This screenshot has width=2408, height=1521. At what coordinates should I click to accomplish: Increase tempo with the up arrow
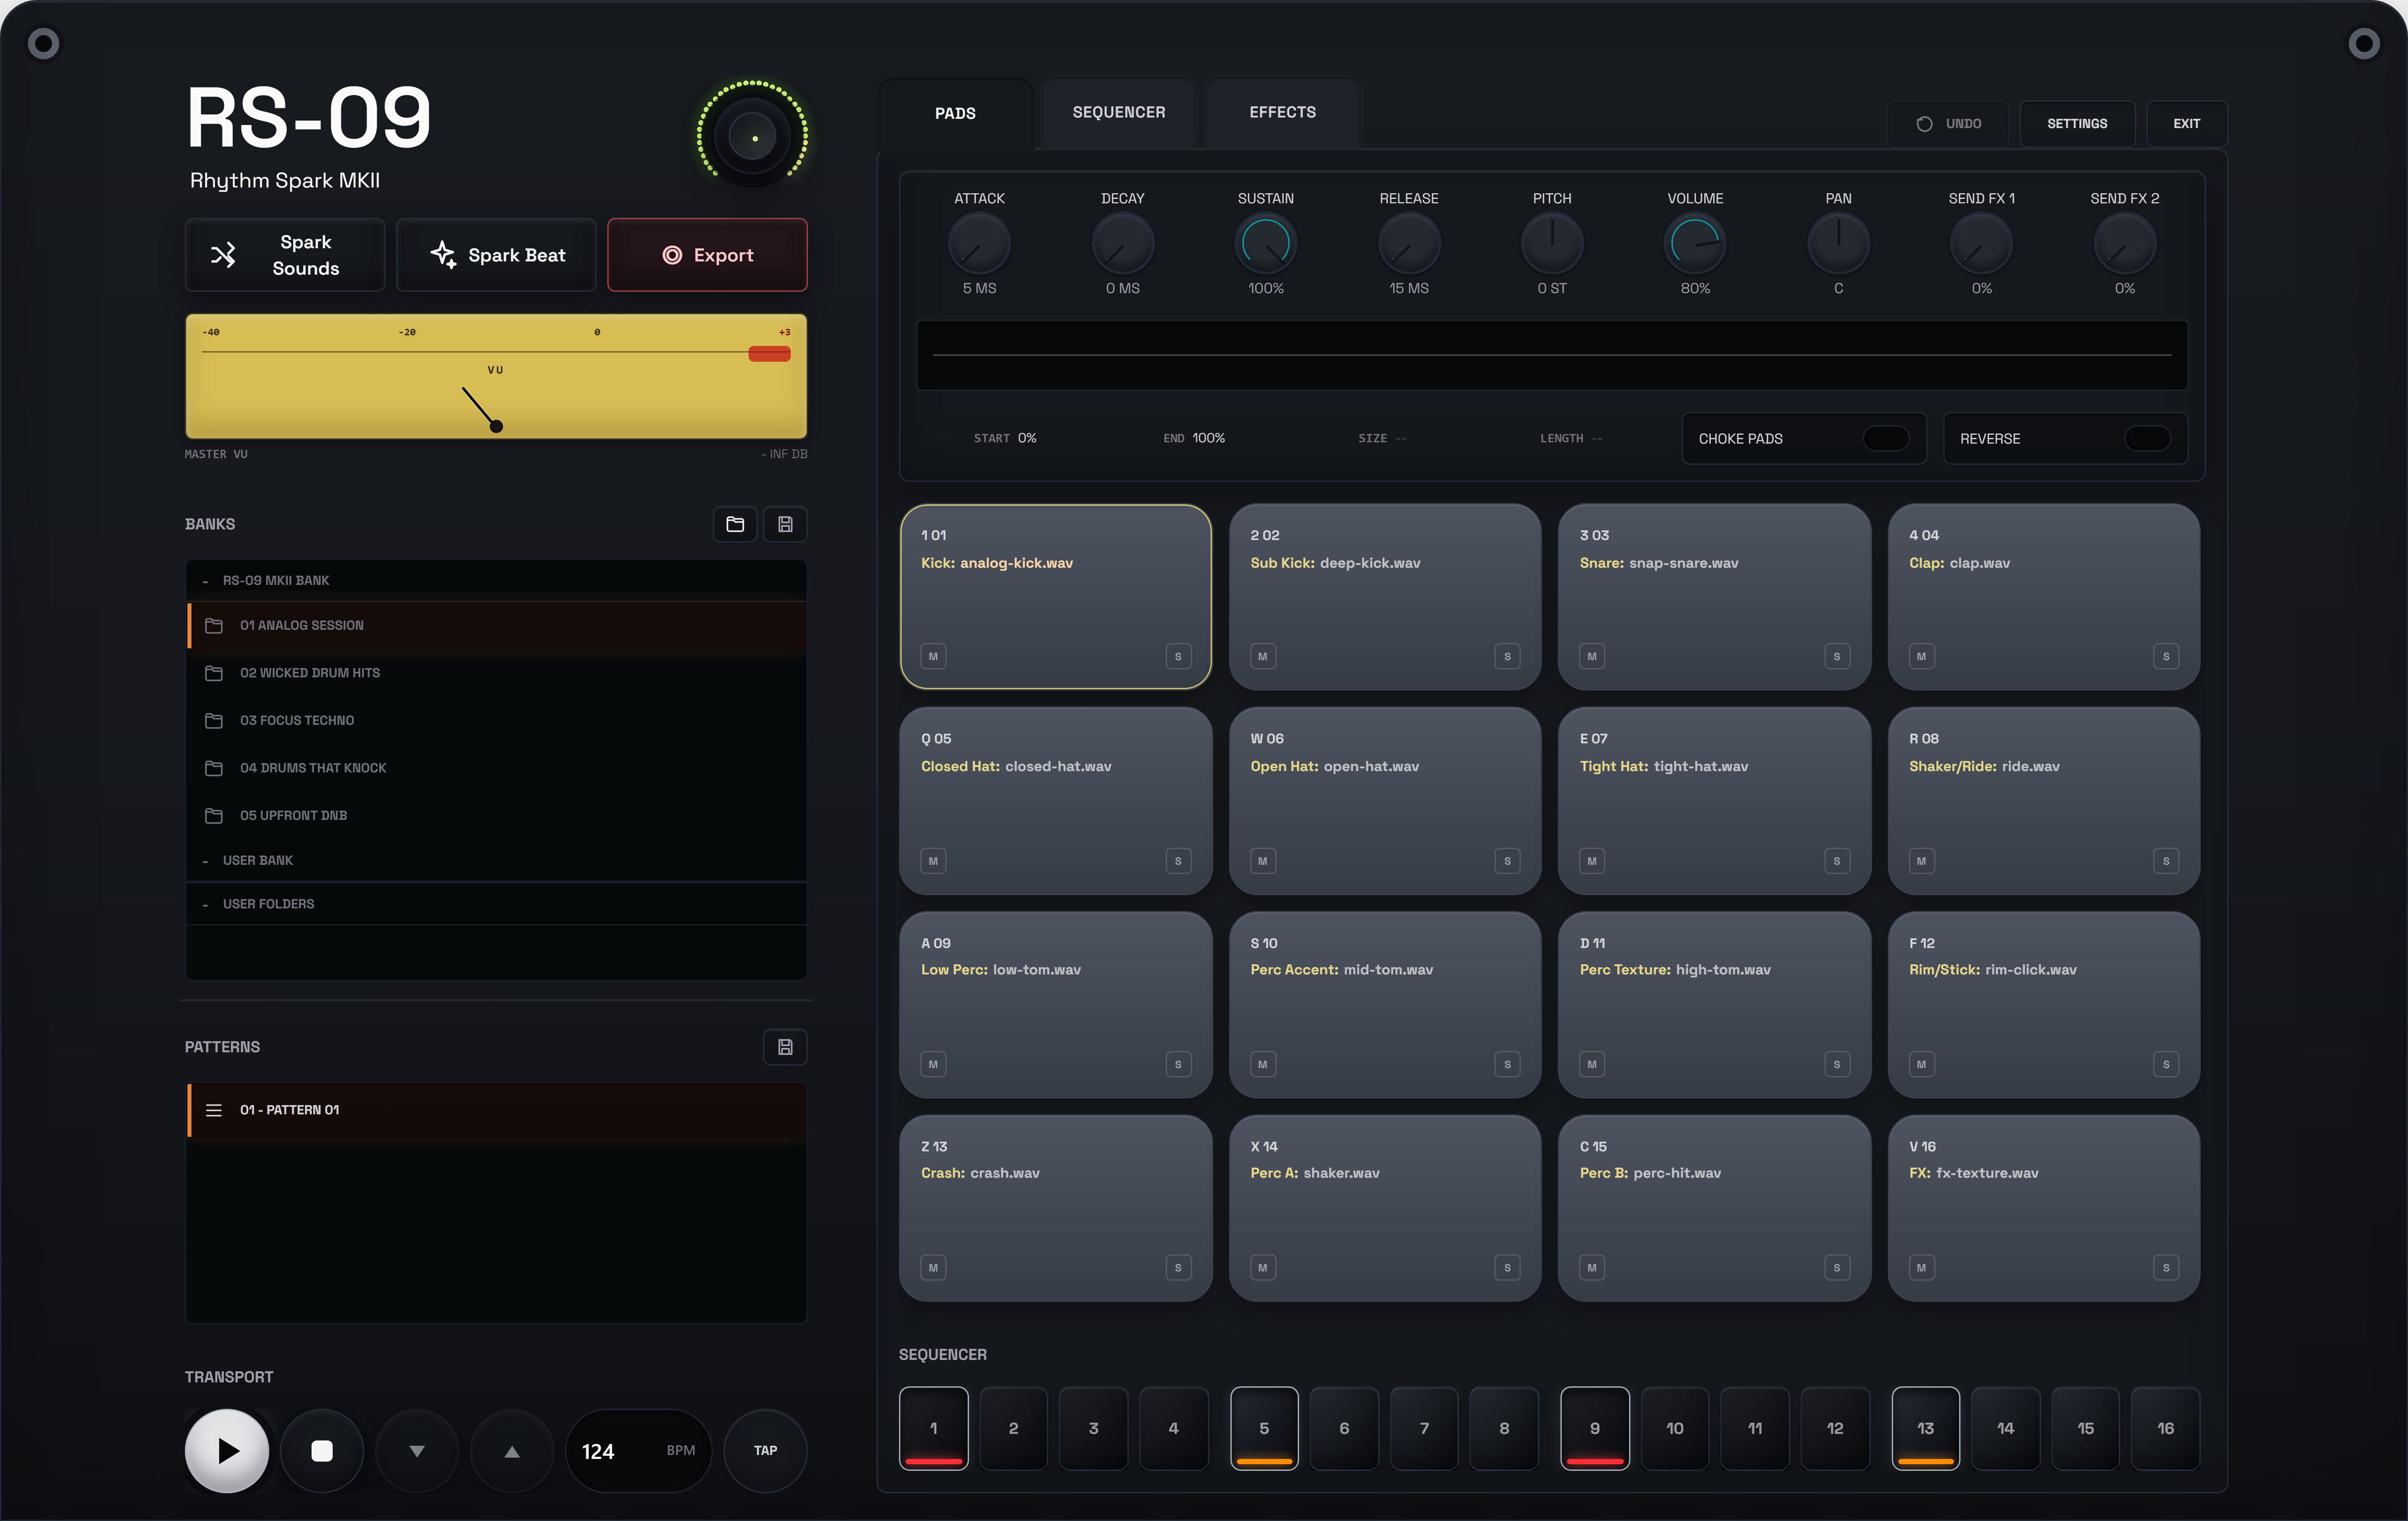[512, 1450]
